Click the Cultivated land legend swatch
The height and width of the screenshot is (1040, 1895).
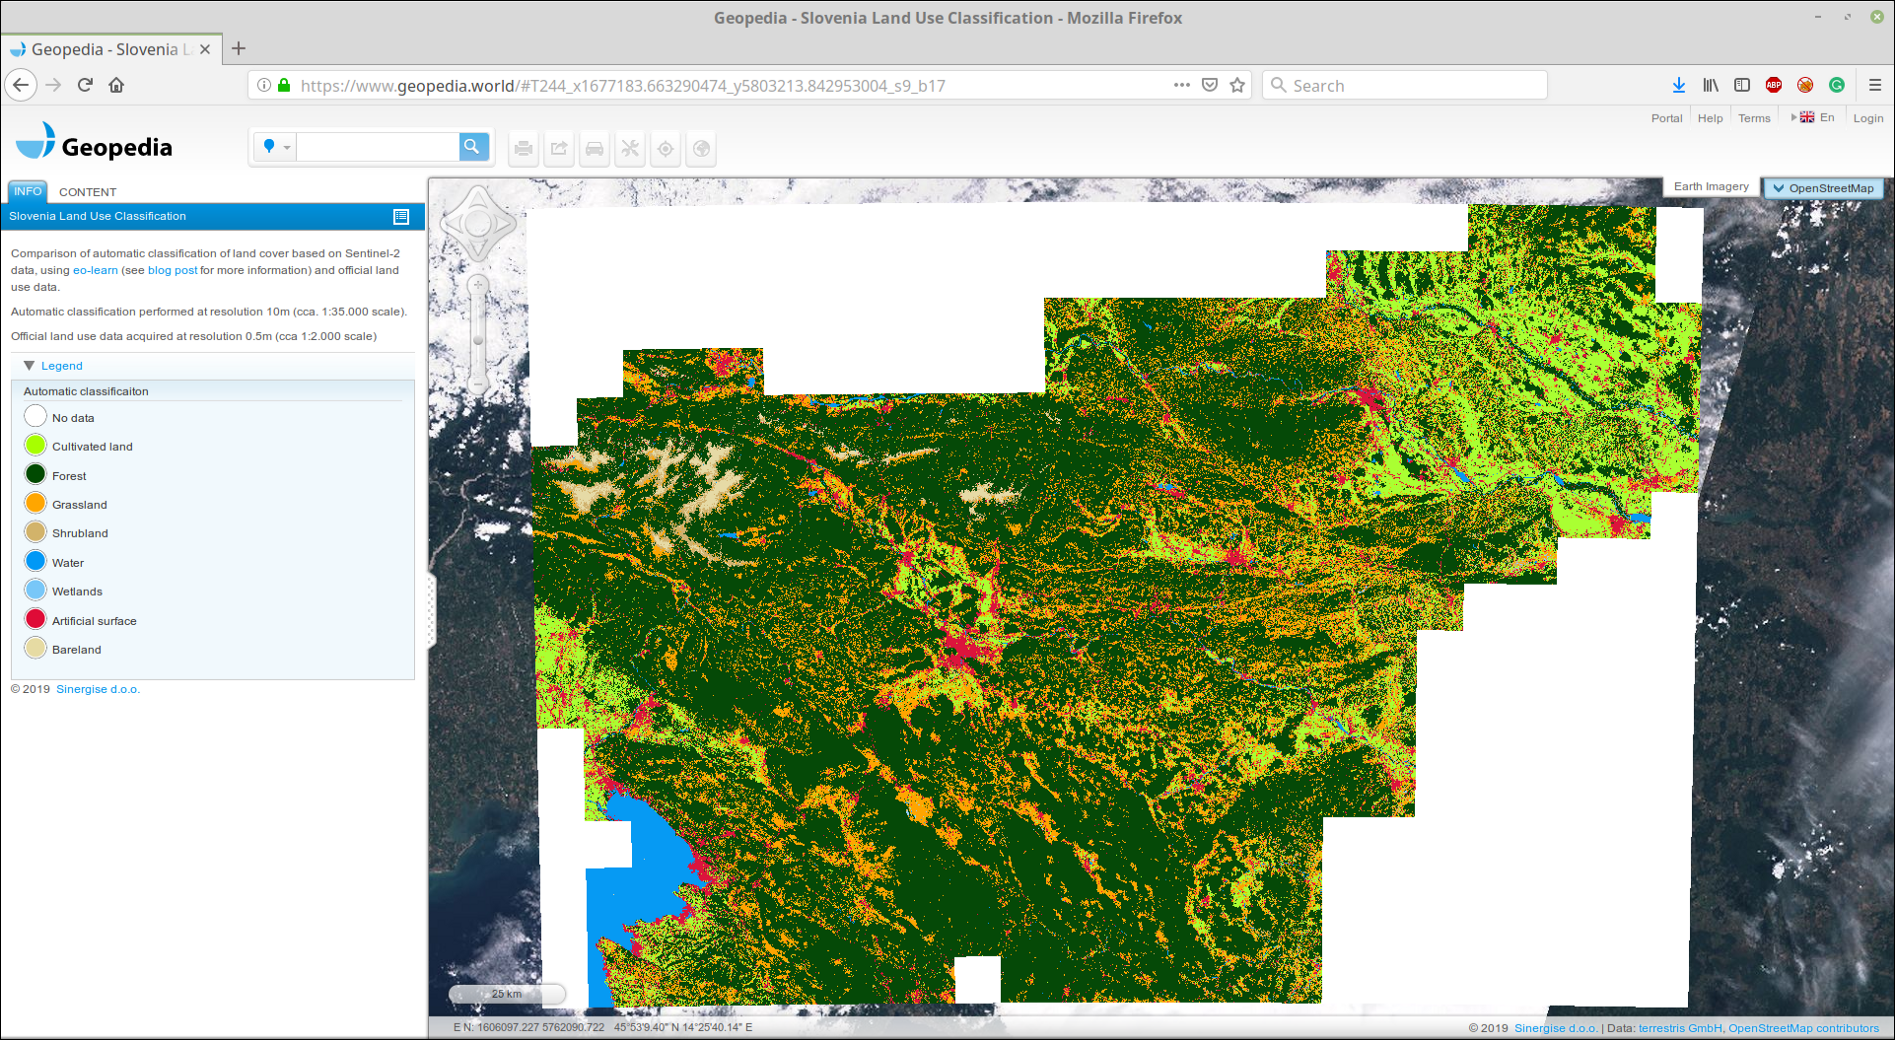tap(35, 445)
